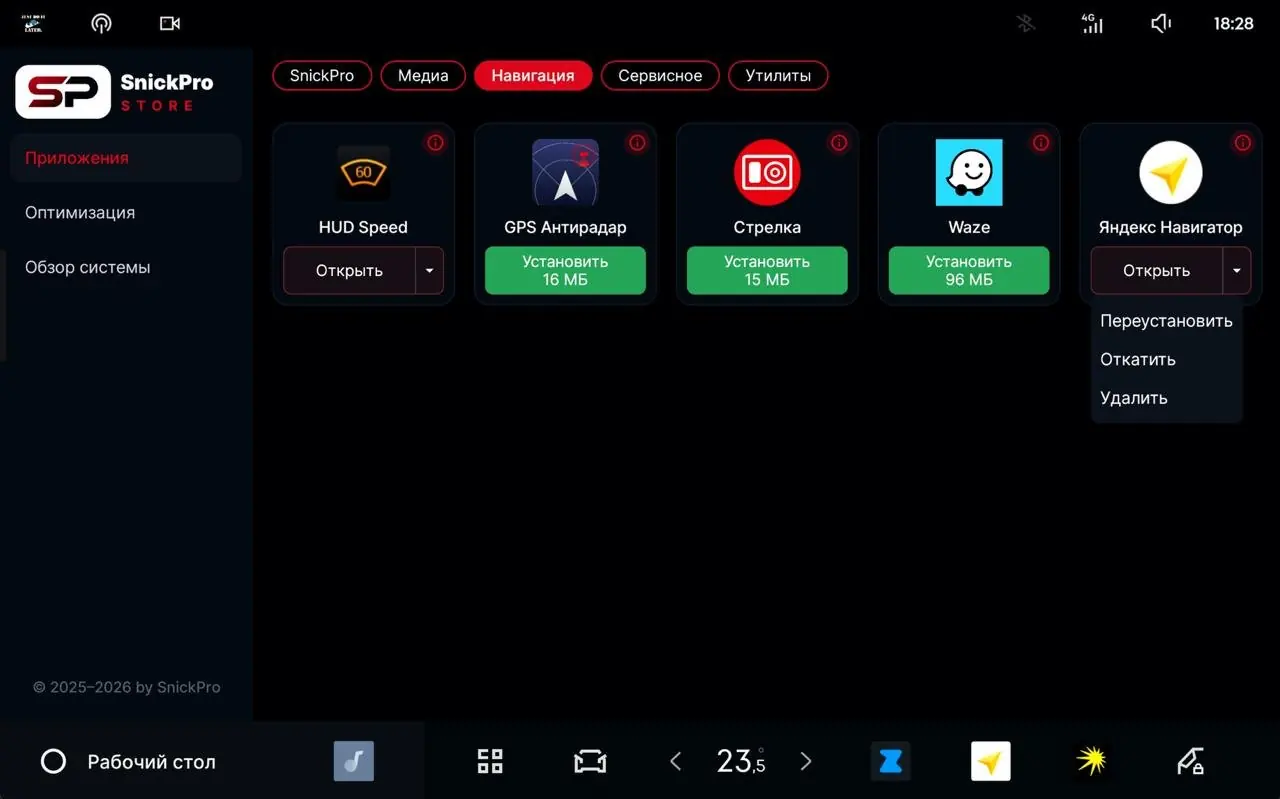This screenshot has width=1280, height=799.
Task: Click the Waze app title
Action: [x=969, y=228]
